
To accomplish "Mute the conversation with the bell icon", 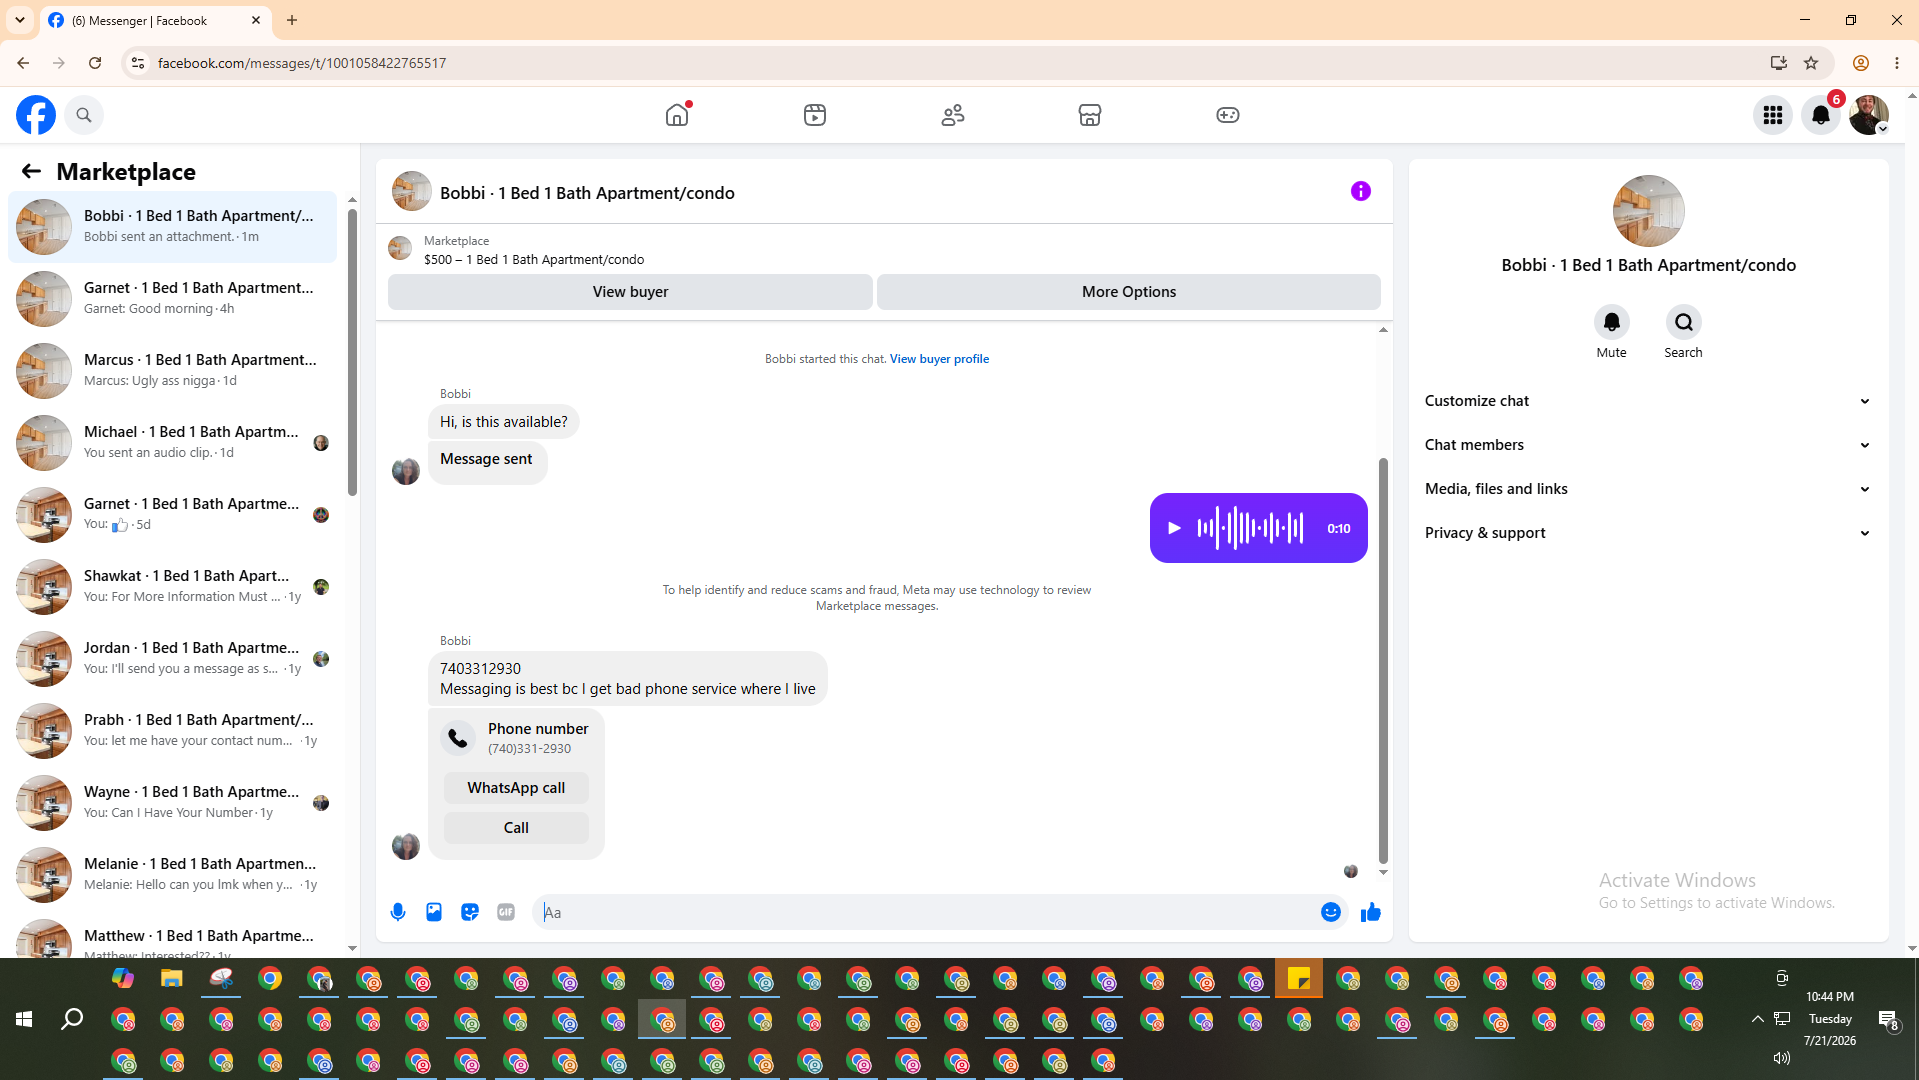I will (1612, 322).
